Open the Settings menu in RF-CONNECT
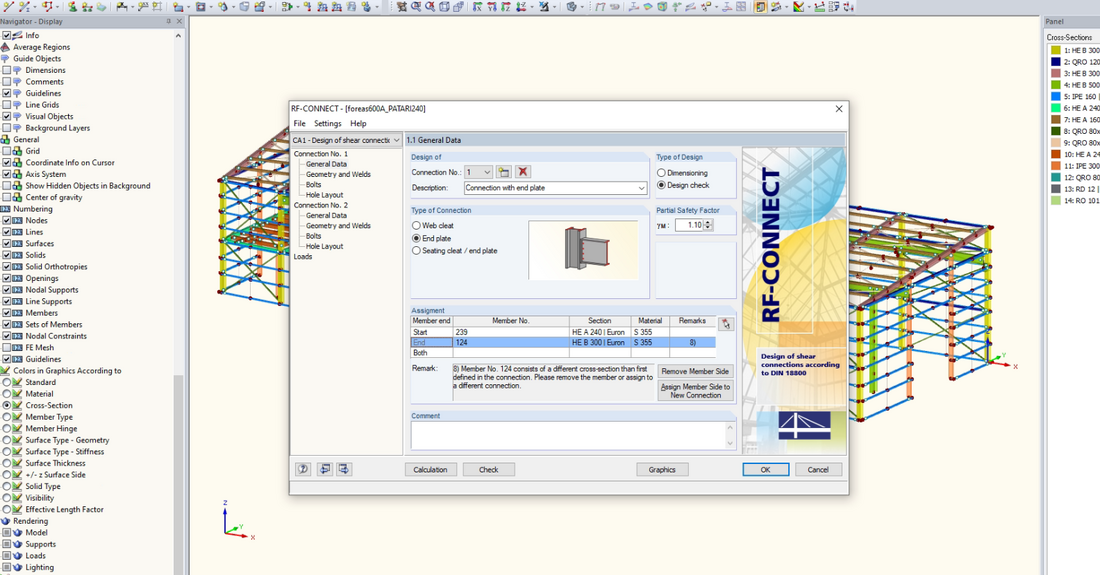Viewport: 1100px width, 575px height. pyautogui.click(x=327, y=124)
